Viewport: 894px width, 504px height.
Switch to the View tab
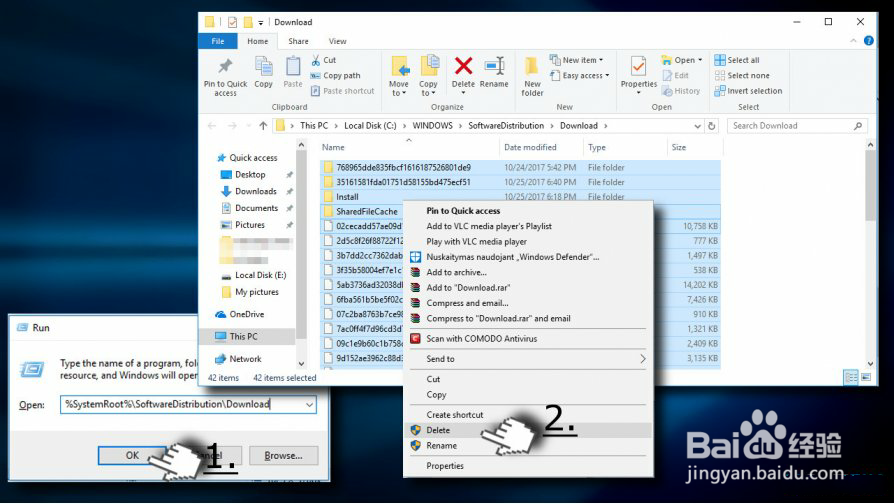338,41
